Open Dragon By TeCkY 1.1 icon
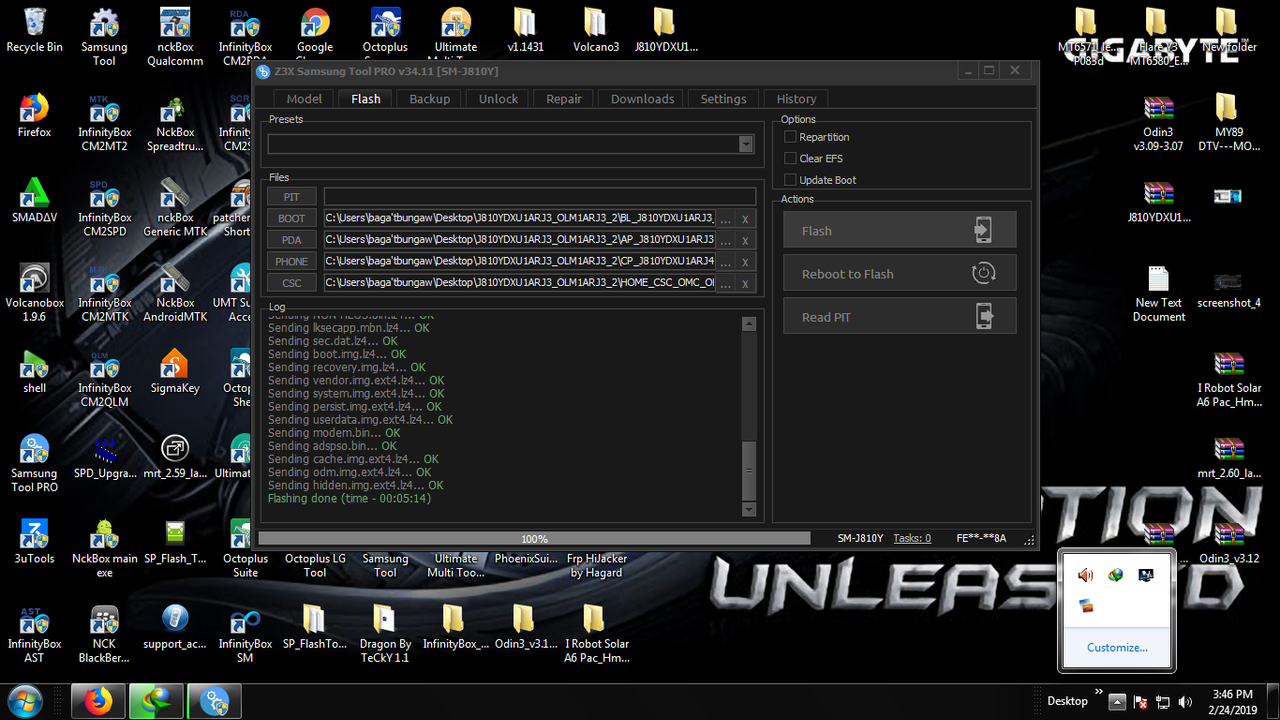The height and width of the screenshot is (720, 1280). point(385,635)
